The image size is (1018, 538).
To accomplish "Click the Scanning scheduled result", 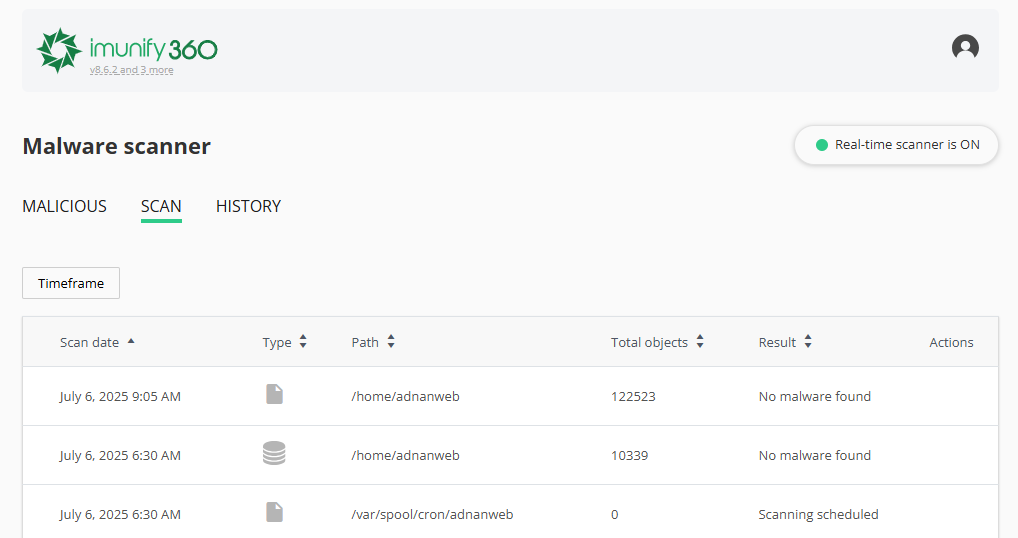I will 818,514.
